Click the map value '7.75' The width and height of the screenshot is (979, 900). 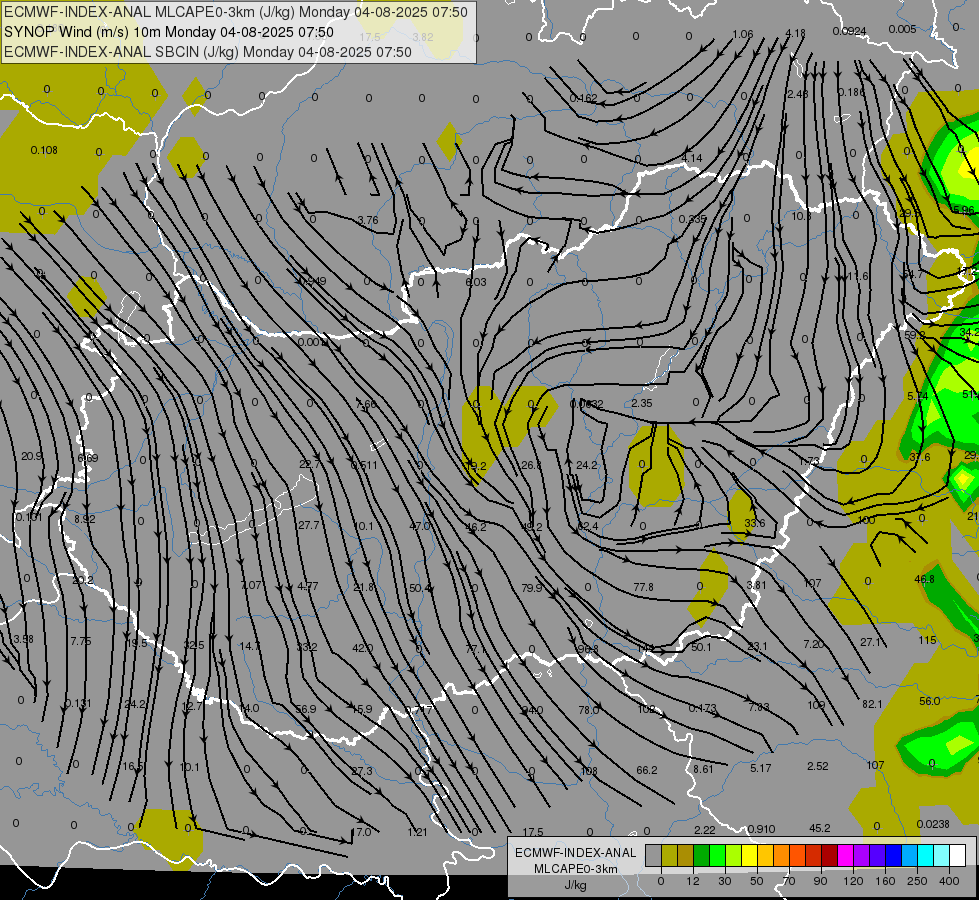[81, 641]
